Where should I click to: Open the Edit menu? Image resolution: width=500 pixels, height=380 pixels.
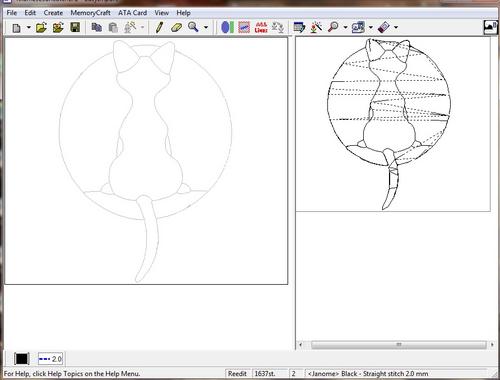point(30,13)
